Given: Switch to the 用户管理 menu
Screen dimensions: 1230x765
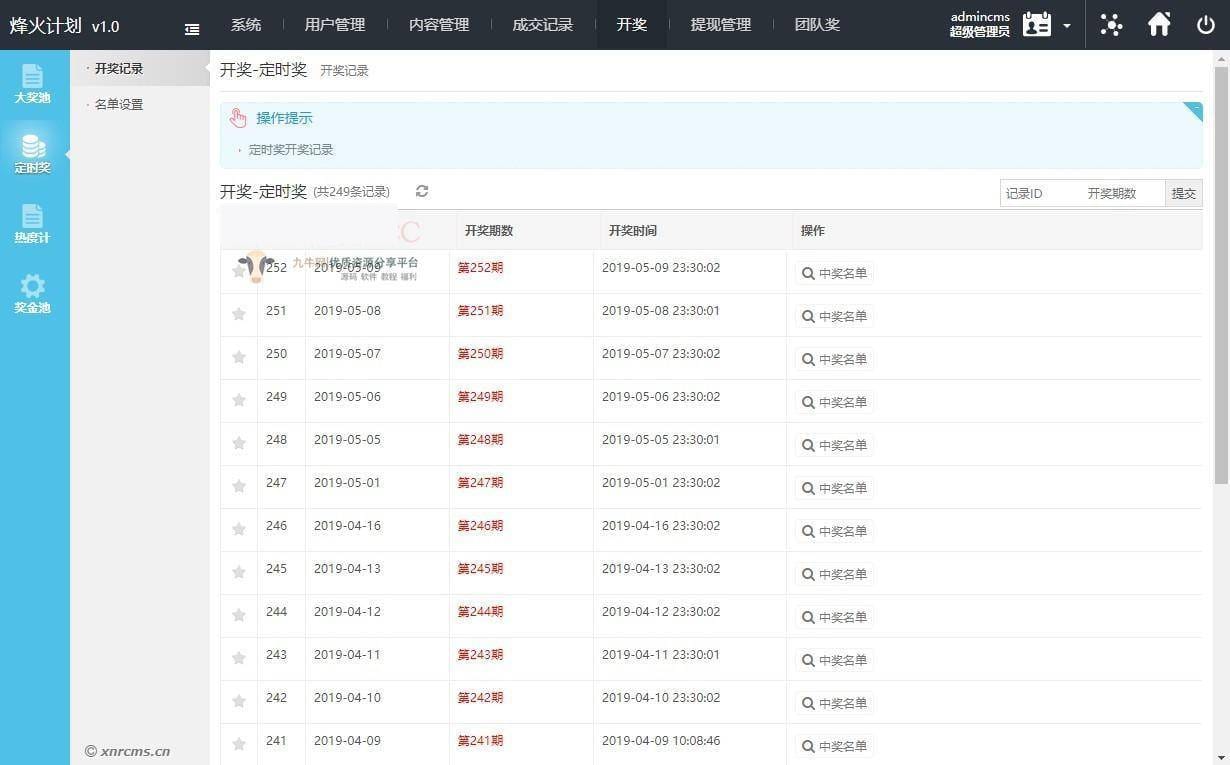Looking at the screenshot, I should pos(334,24).
